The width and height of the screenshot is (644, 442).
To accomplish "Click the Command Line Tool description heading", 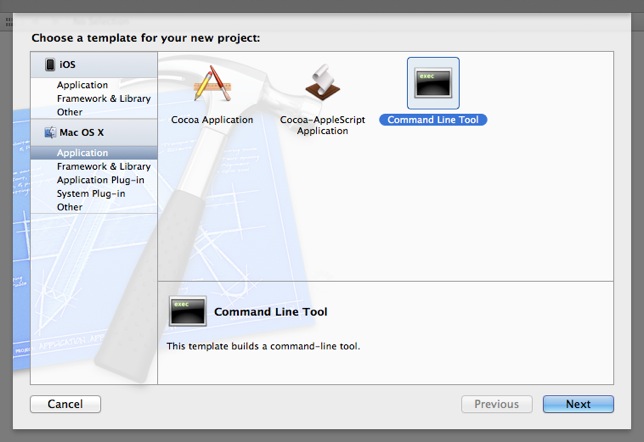I will 271,312.
